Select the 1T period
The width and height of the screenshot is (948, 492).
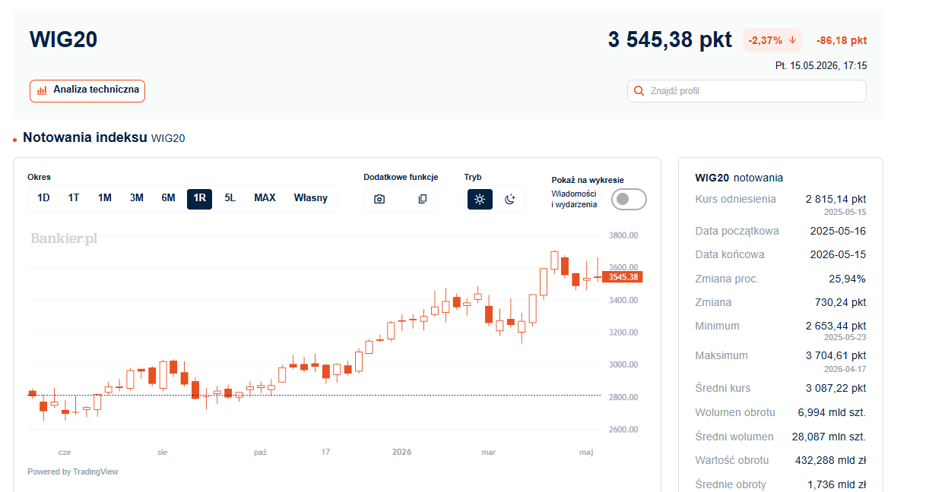74,198
